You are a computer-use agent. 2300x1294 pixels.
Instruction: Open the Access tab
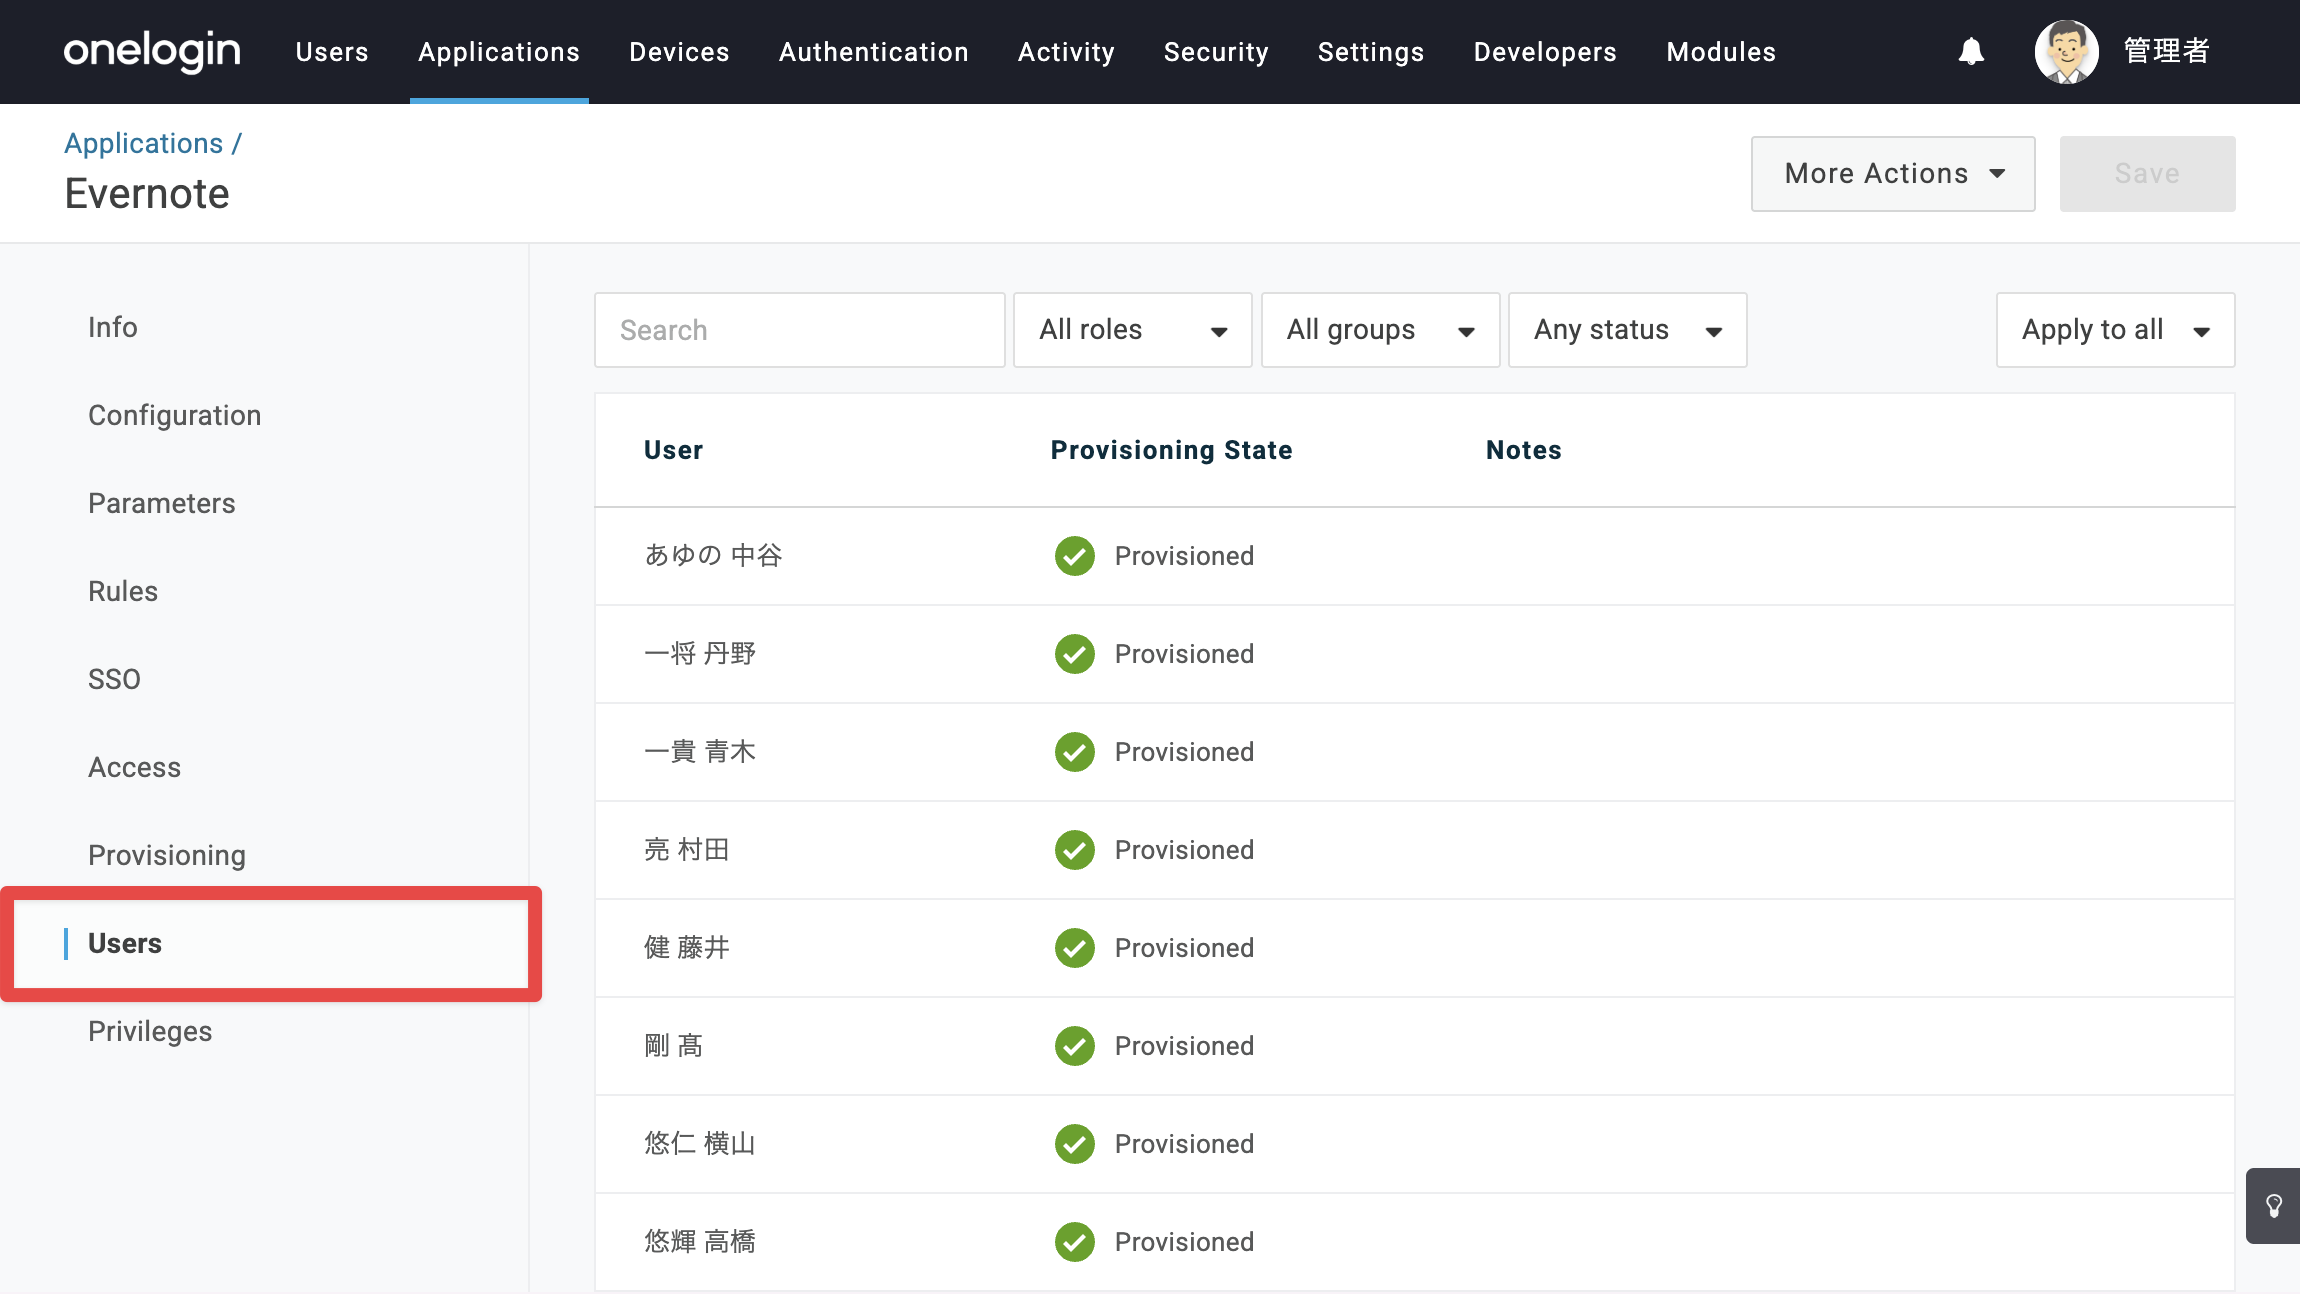[135, 767]
